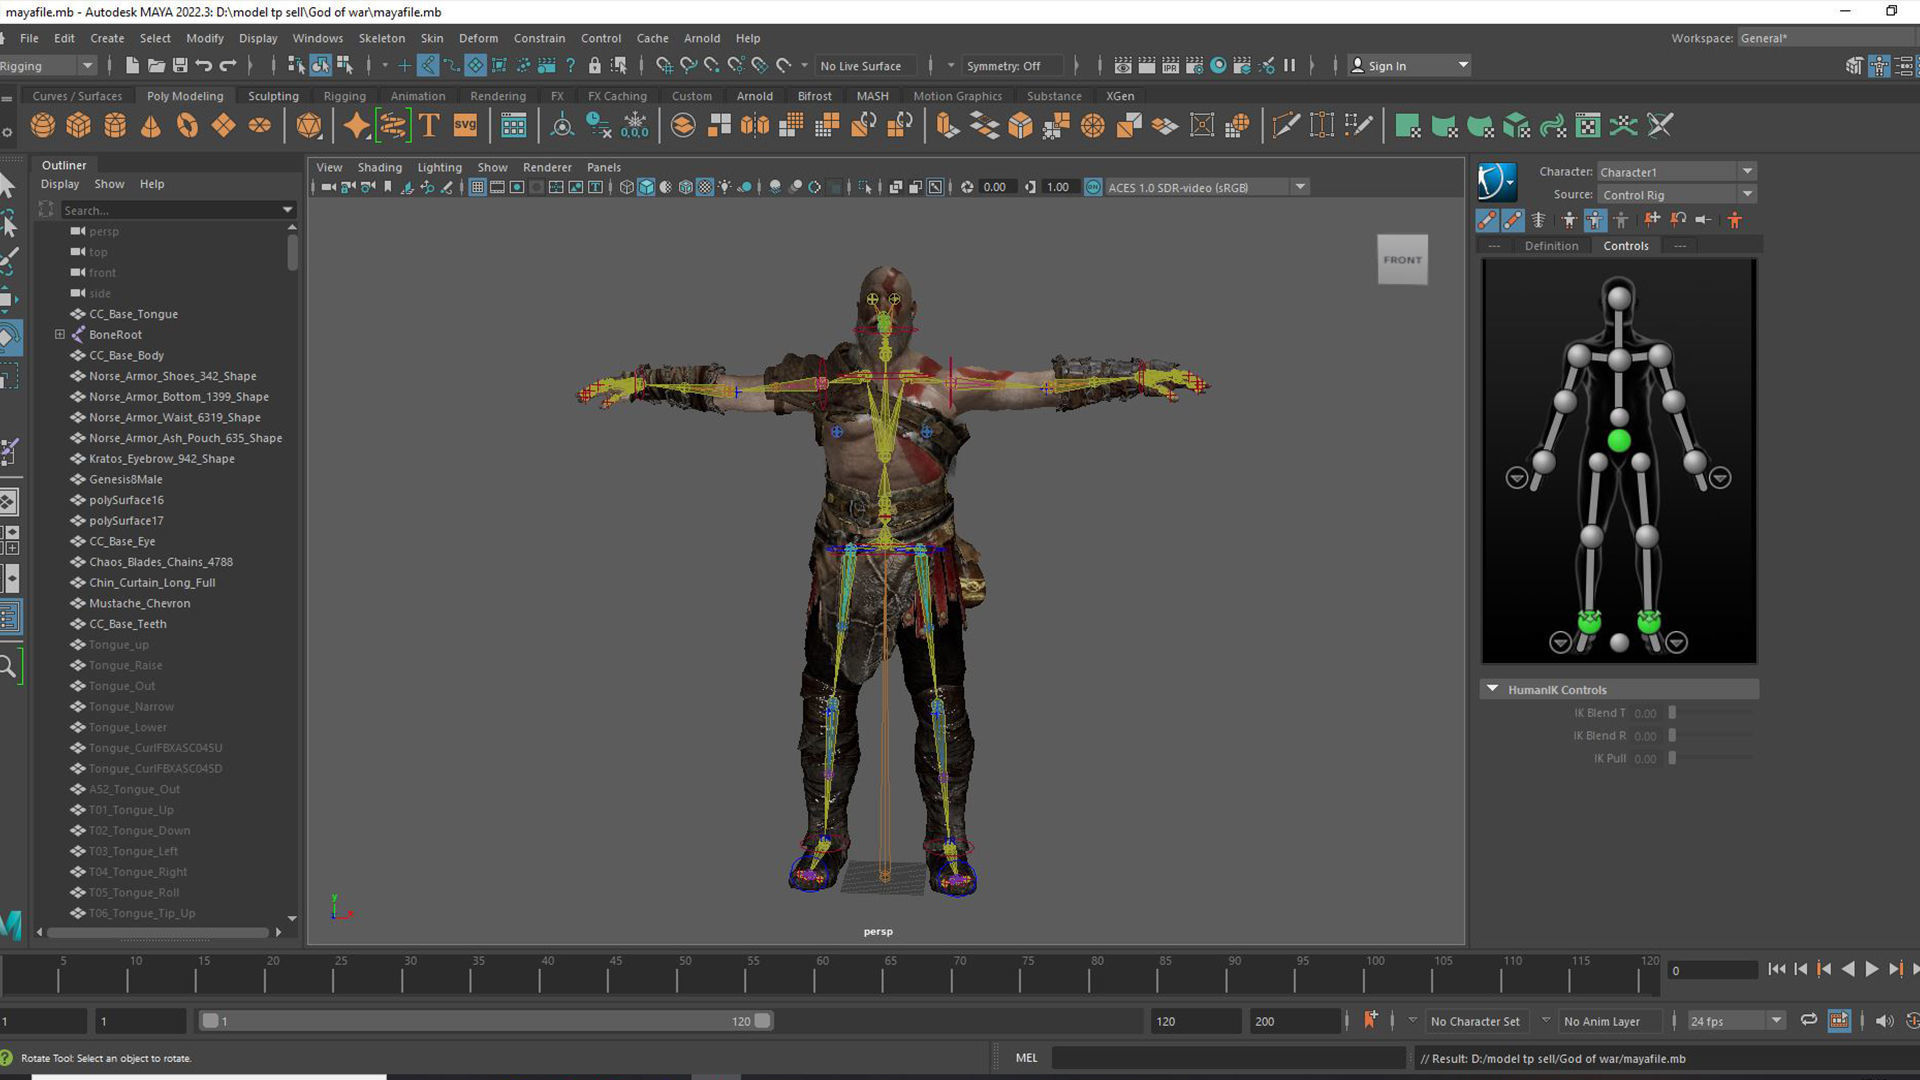Screen dimensions: 1920x1080
Task: Click the No Live Surface field
Action: point(866,66)
